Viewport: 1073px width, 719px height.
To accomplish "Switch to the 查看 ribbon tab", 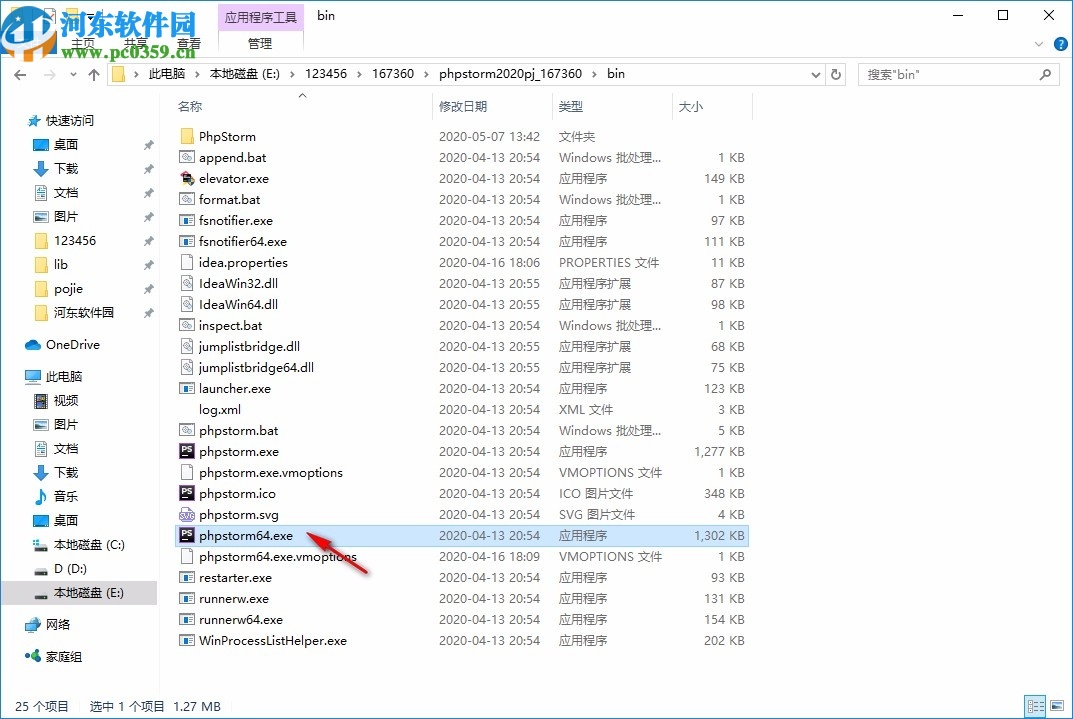I will (189, 43).
